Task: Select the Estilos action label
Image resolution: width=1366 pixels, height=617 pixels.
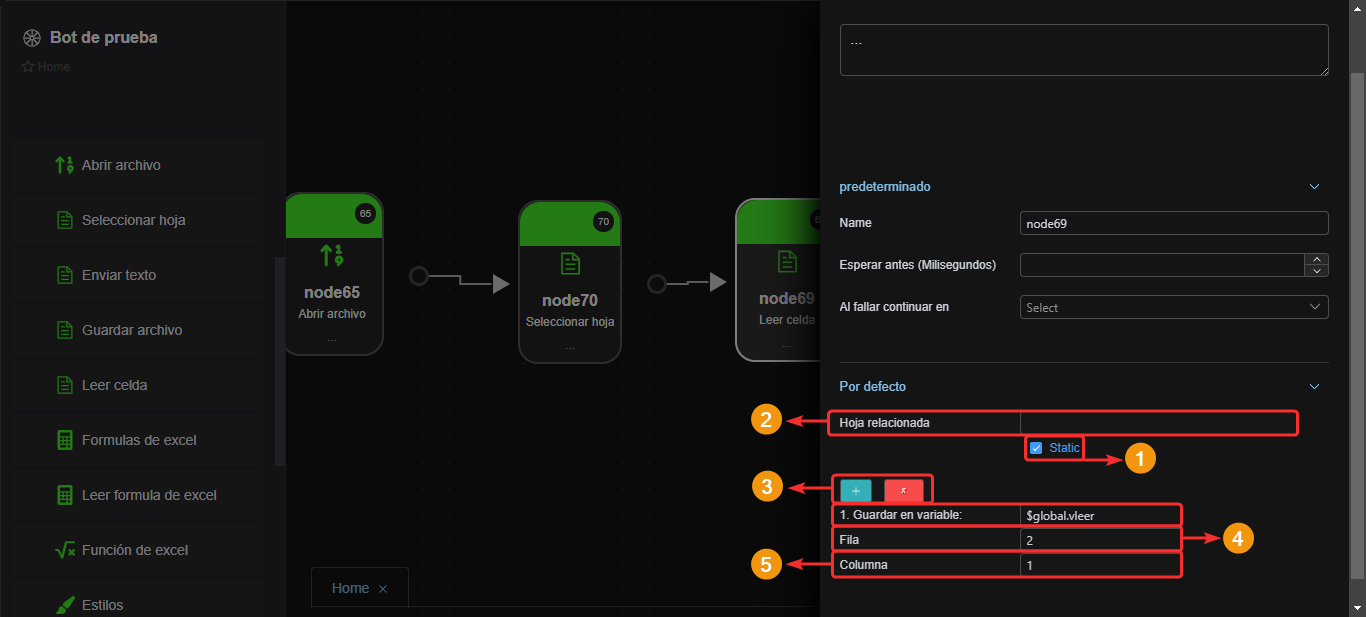Action: click(x=103, y=605)
